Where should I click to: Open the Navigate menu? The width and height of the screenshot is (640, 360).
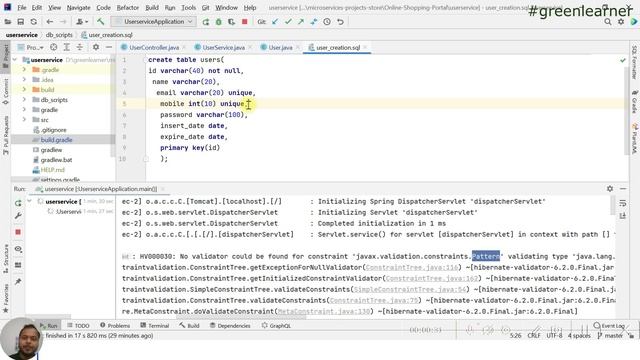pyautogui.click(x=78, y=7)
